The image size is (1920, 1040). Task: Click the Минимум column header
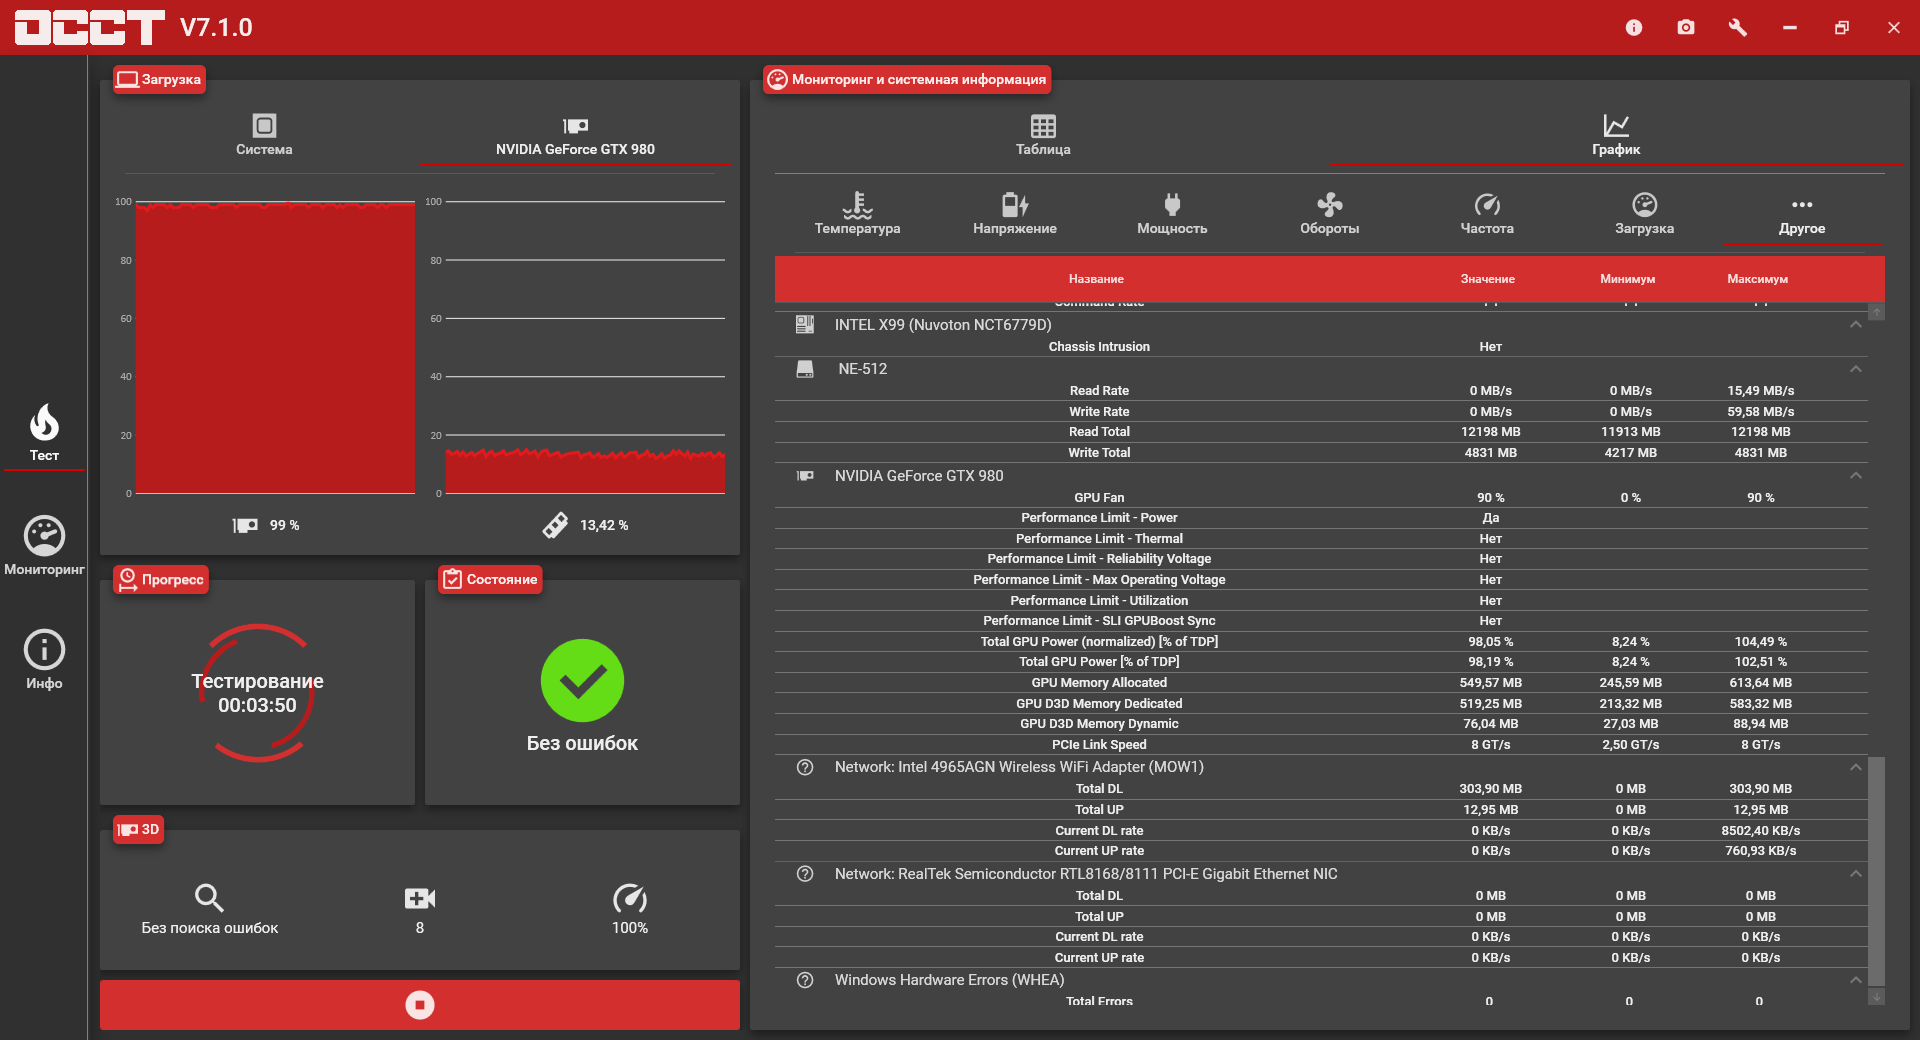tap(1627, 279)
